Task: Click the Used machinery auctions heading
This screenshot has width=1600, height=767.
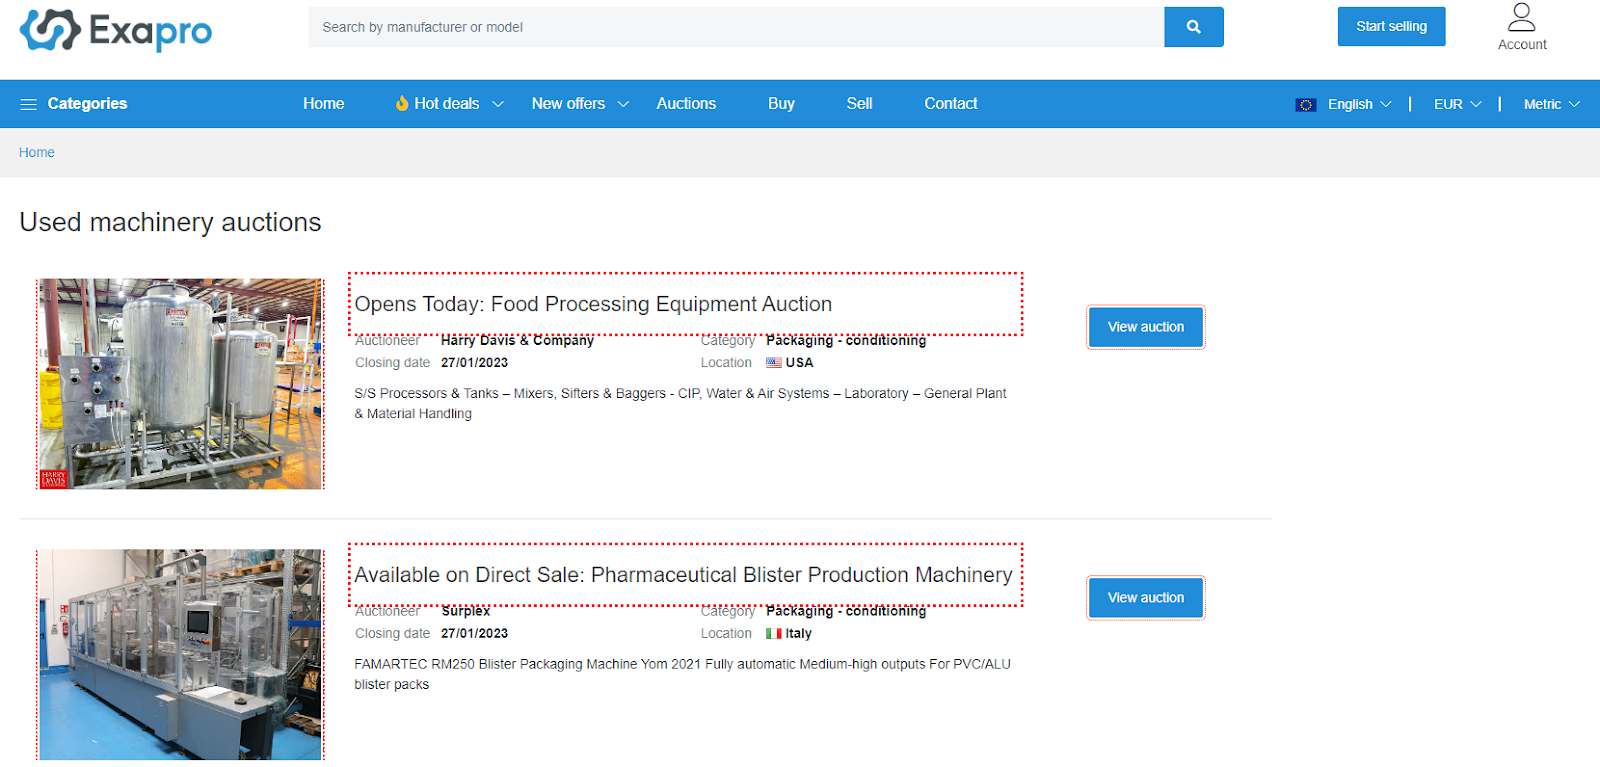Action: click(170, 222)
